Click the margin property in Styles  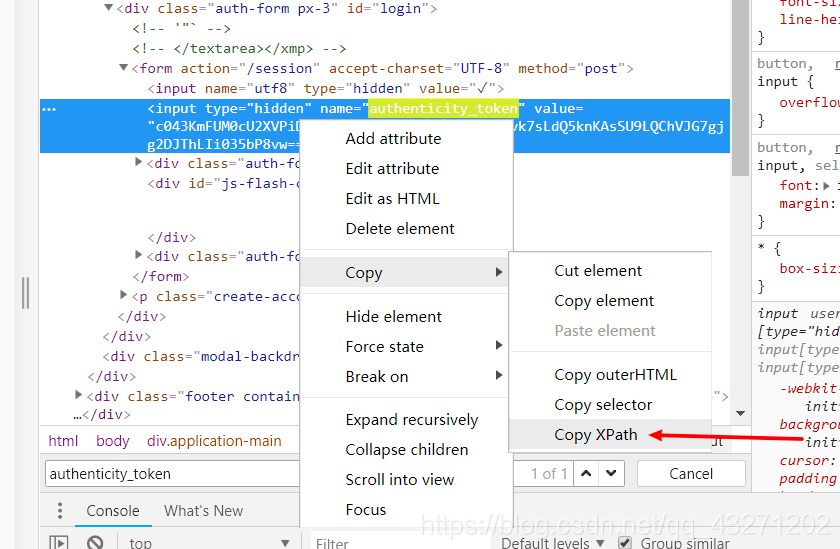[x=807, y=204]
